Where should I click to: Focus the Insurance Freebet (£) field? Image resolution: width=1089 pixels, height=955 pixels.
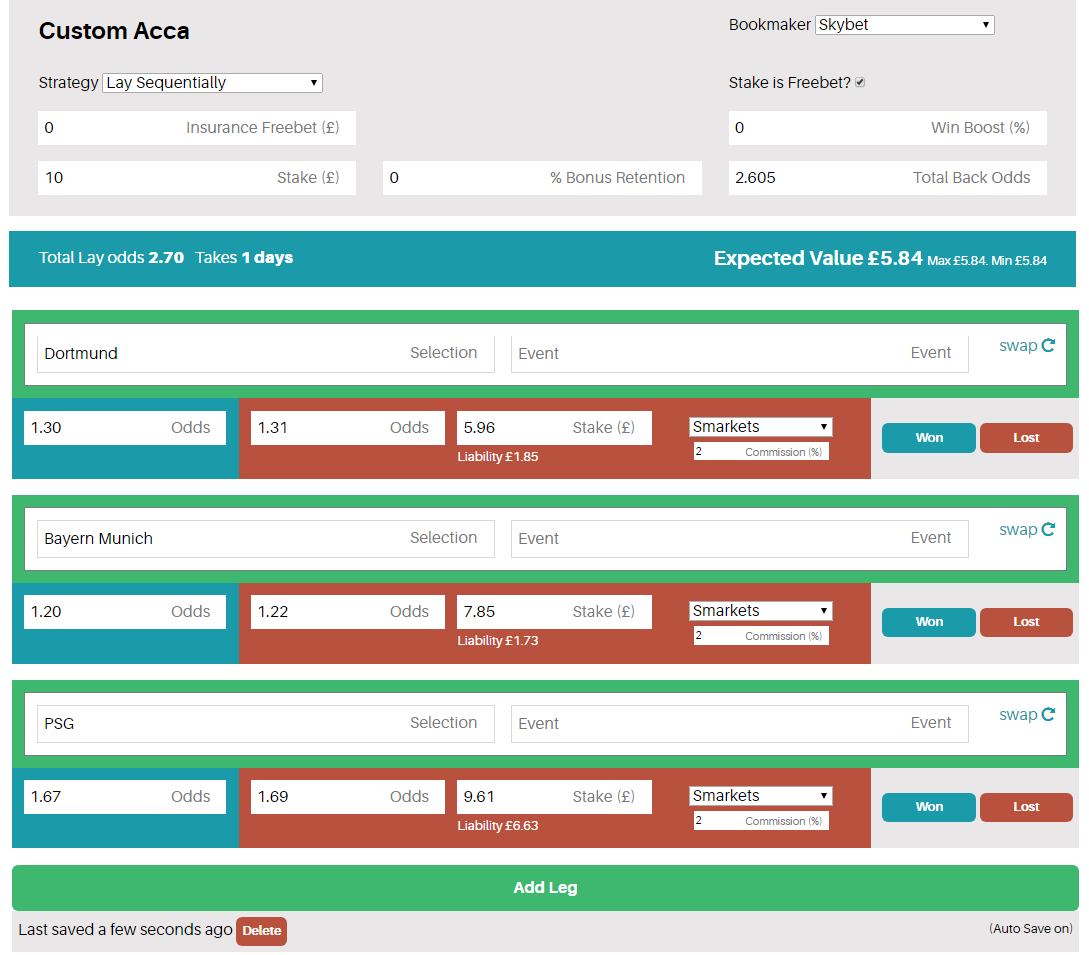pyautogui.click(x=197, y=128)
